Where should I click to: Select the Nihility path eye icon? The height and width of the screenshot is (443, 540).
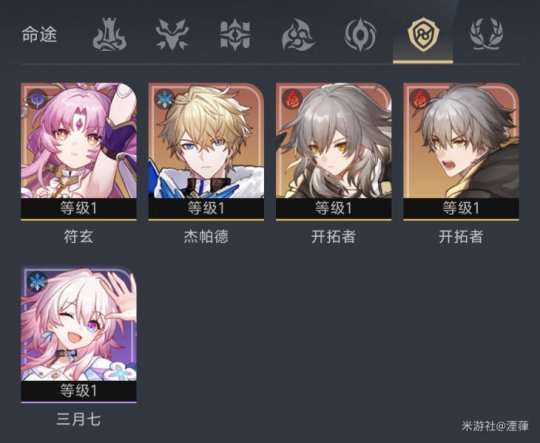click(x=360, y=35)
